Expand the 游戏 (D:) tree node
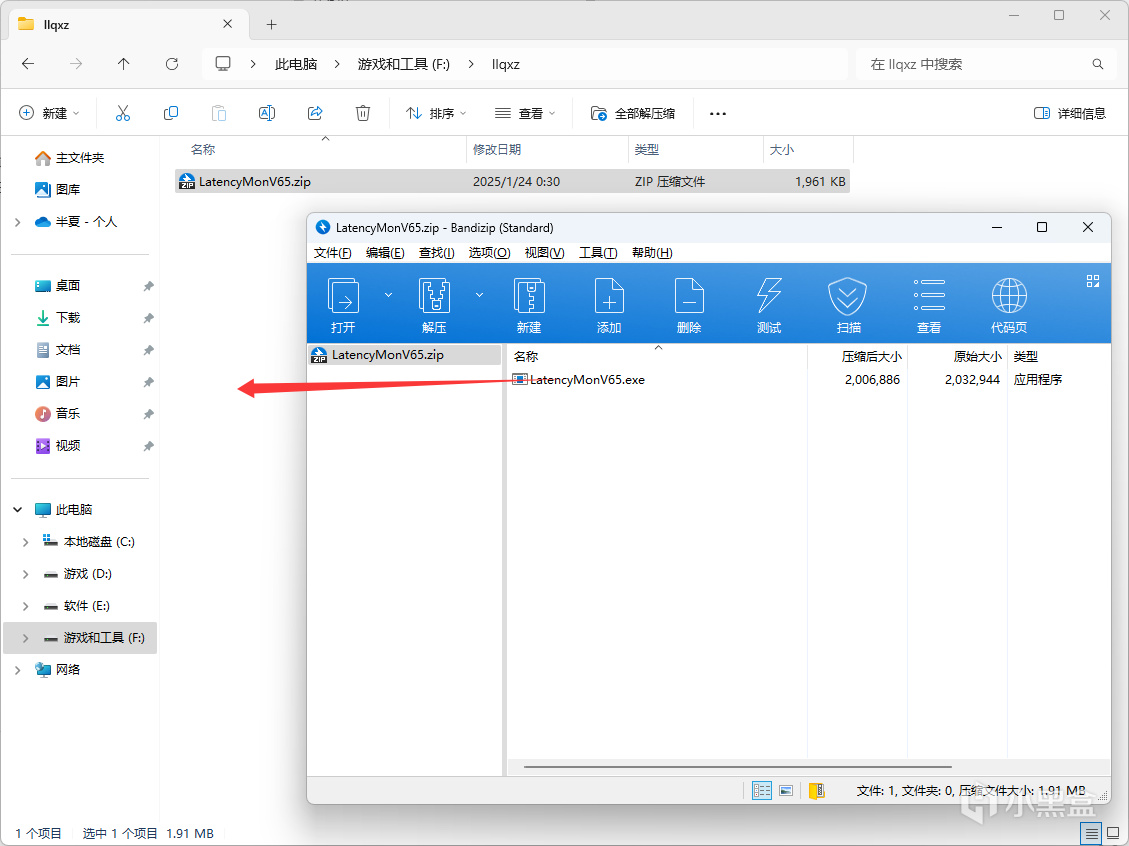Image resolution: width=1129 pixels, height=846 pixels. 26,574
